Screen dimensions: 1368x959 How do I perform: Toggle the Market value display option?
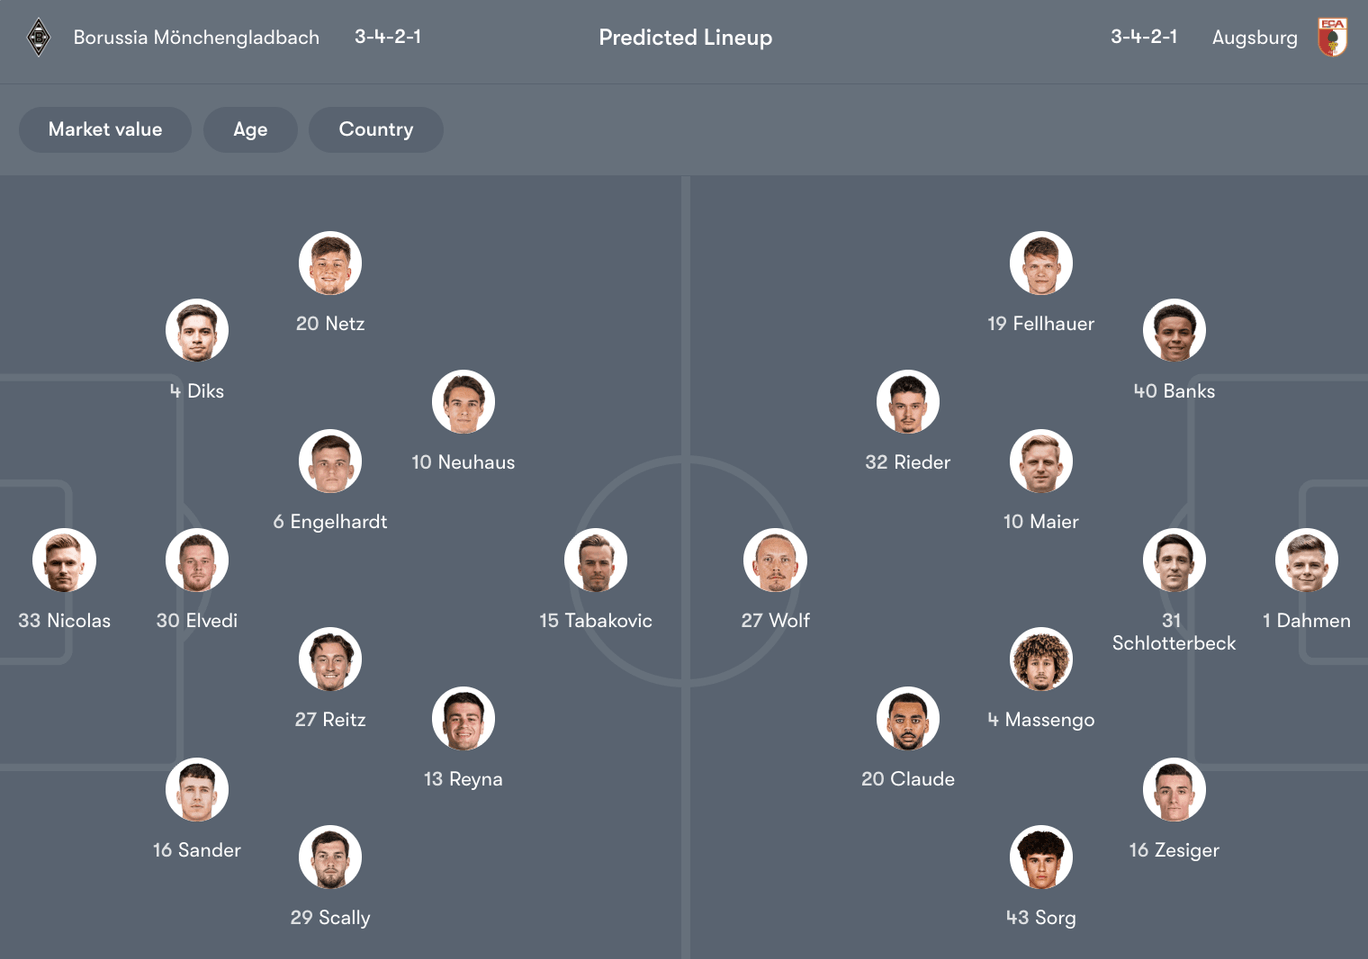[105, 129]
